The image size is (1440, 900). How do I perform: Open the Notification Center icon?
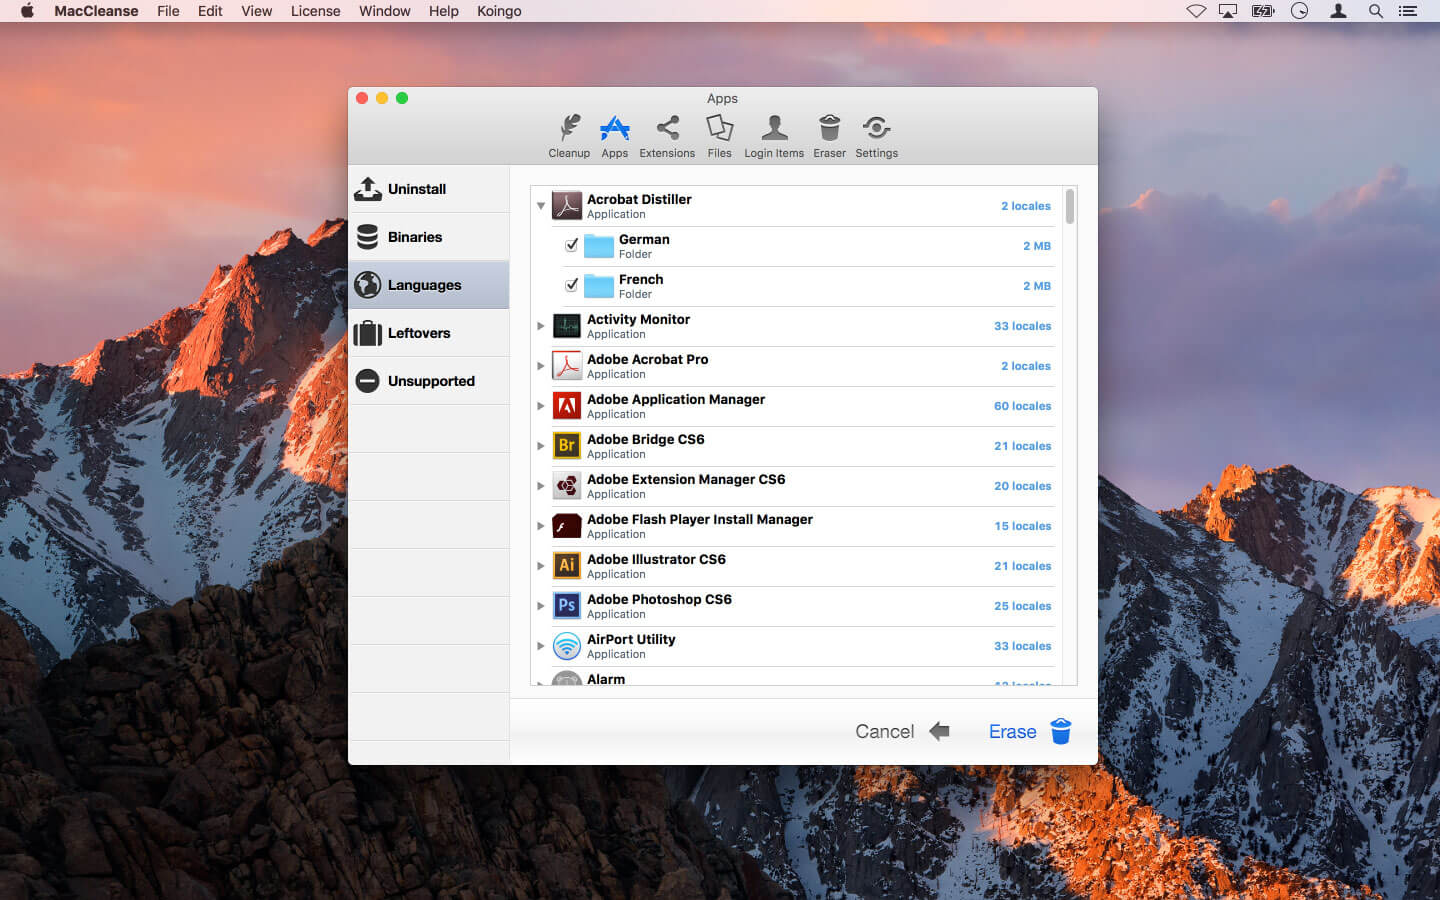click(x=1408, y=11)
